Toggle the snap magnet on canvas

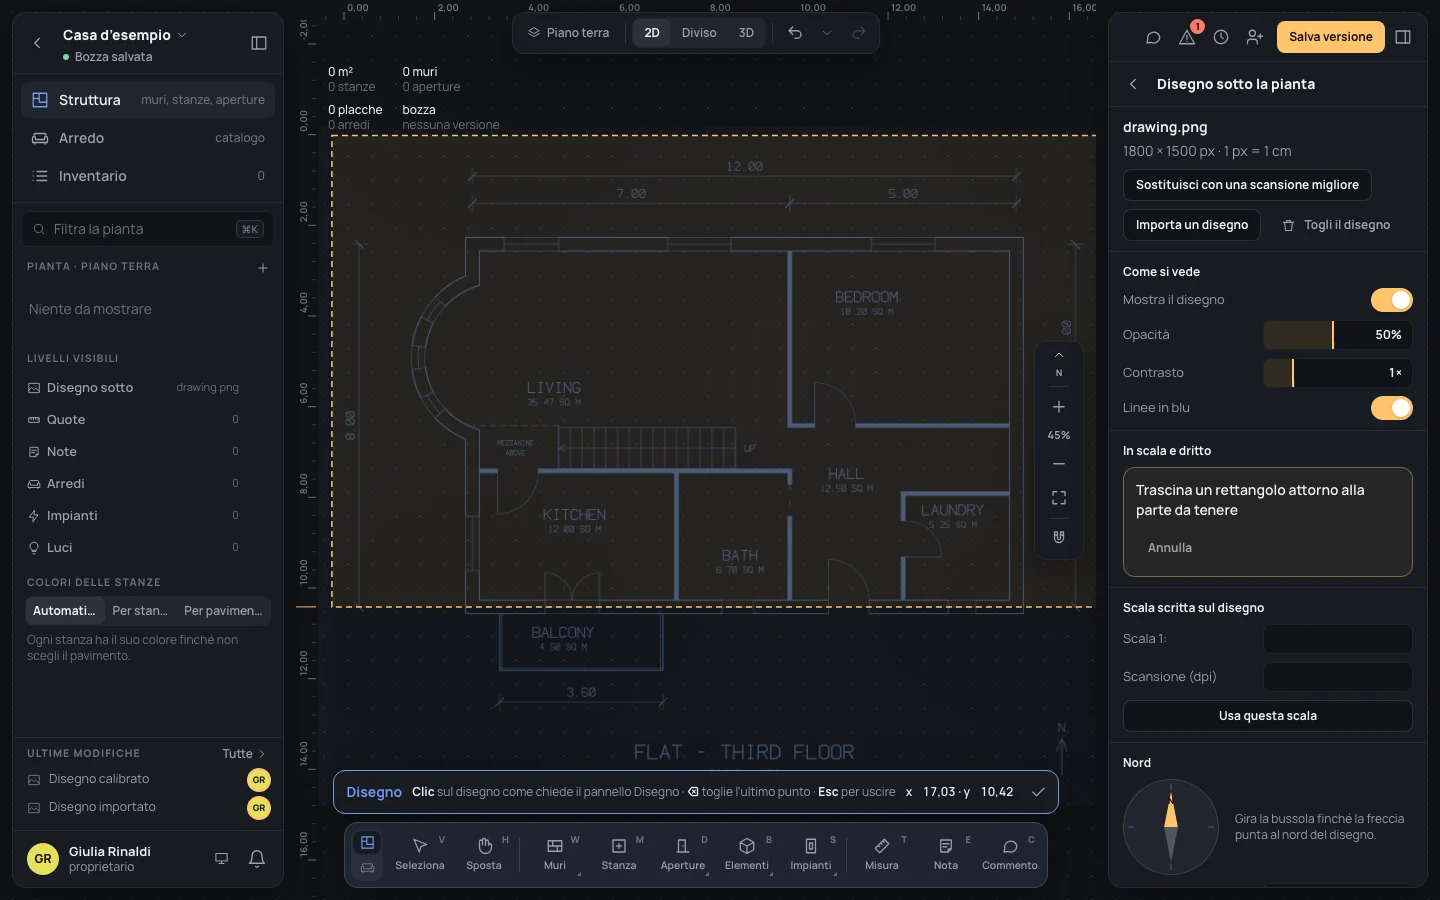[1059, 537]
